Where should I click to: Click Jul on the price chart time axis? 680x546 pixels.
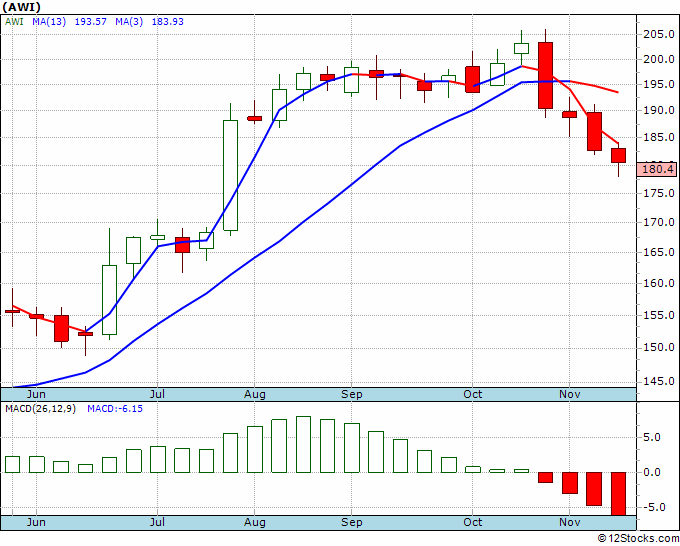coord(157,394)
